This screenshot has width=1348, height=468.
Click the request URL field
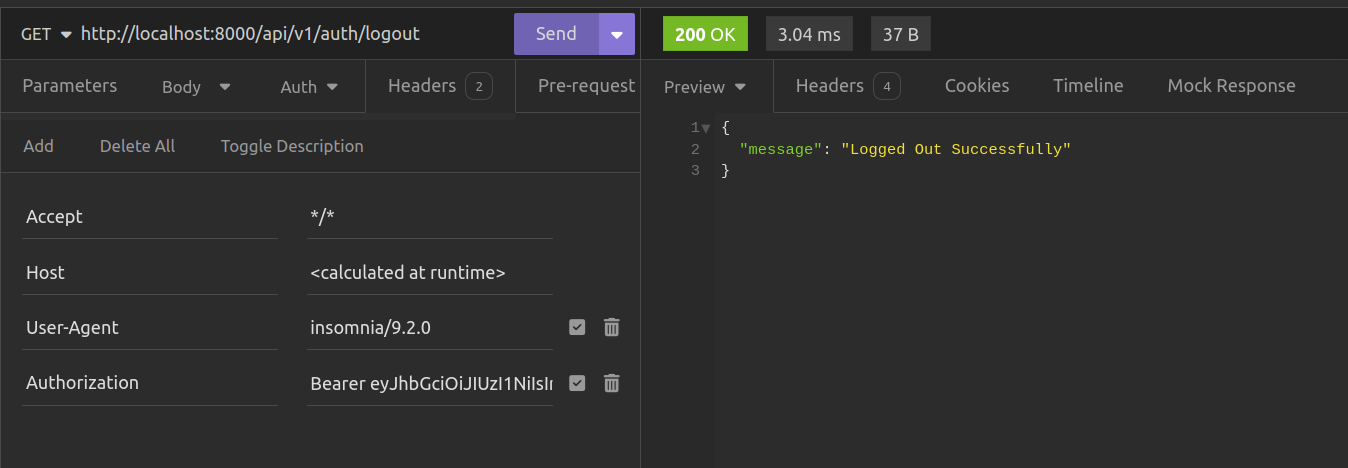pyautogui.click(x=290, y=34)
